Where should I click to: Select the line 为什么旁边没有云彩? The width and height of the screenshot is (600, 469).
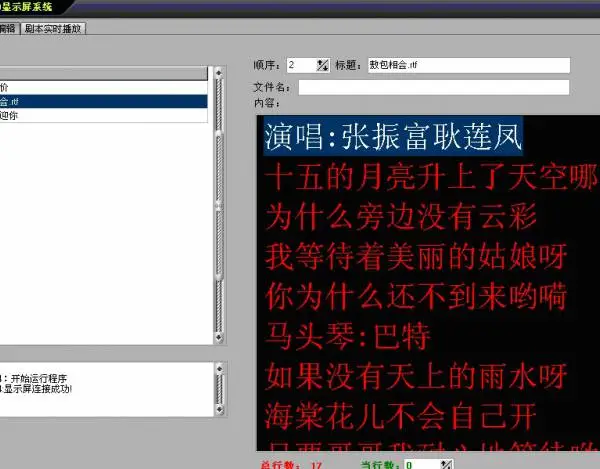pyautogui.click(x=401, y=217)
